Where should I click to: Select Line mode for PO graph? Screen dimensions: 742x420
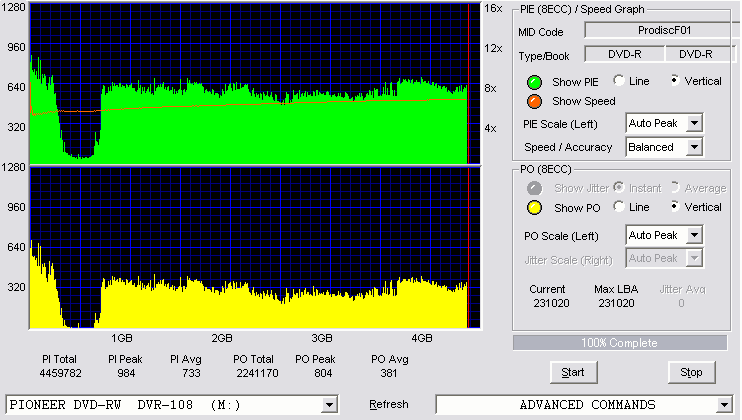click(618, 206)
